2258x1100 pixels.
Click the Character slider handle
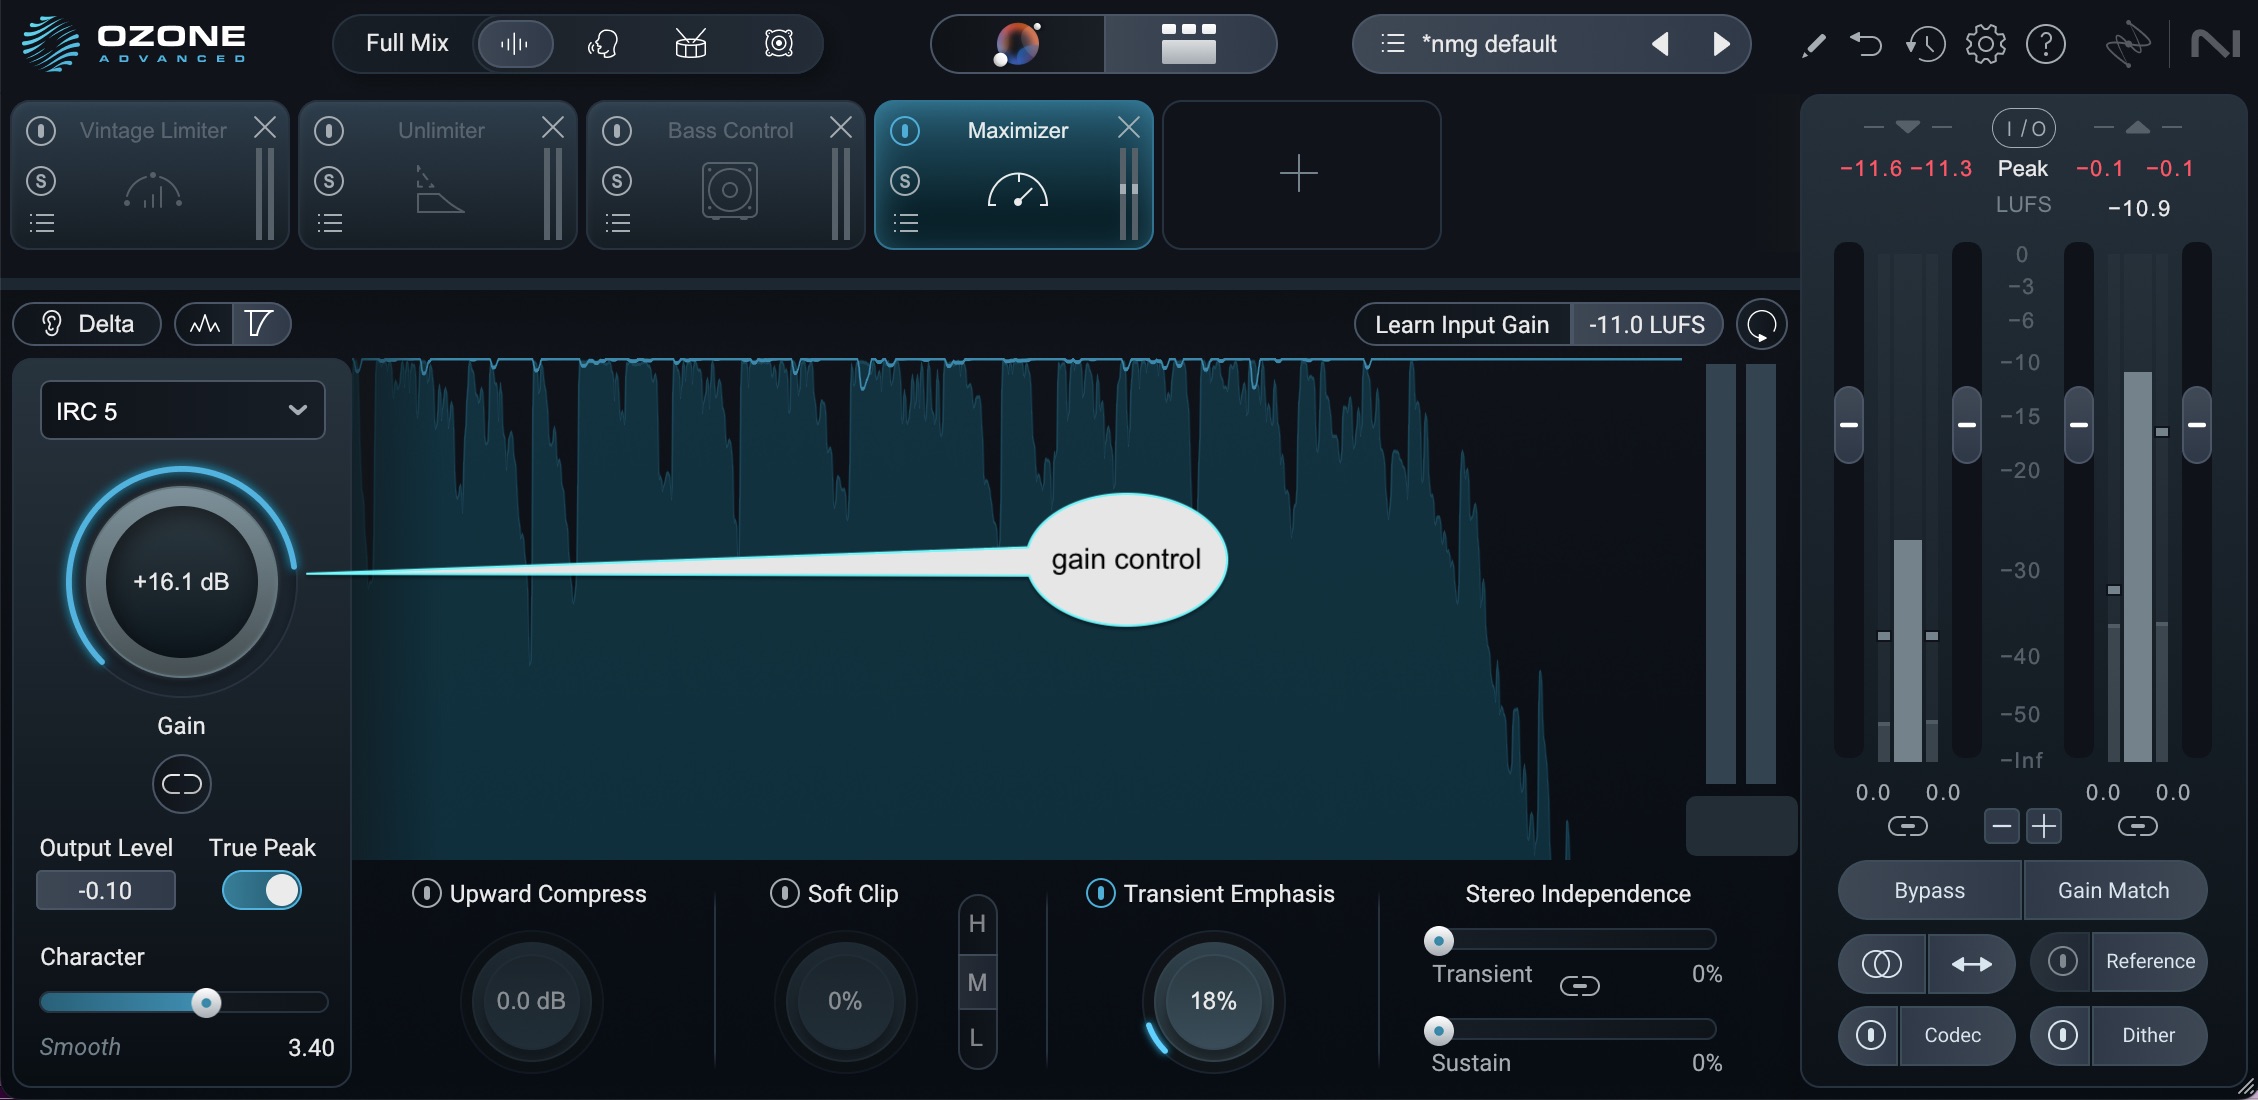[x=207, y=1002]
